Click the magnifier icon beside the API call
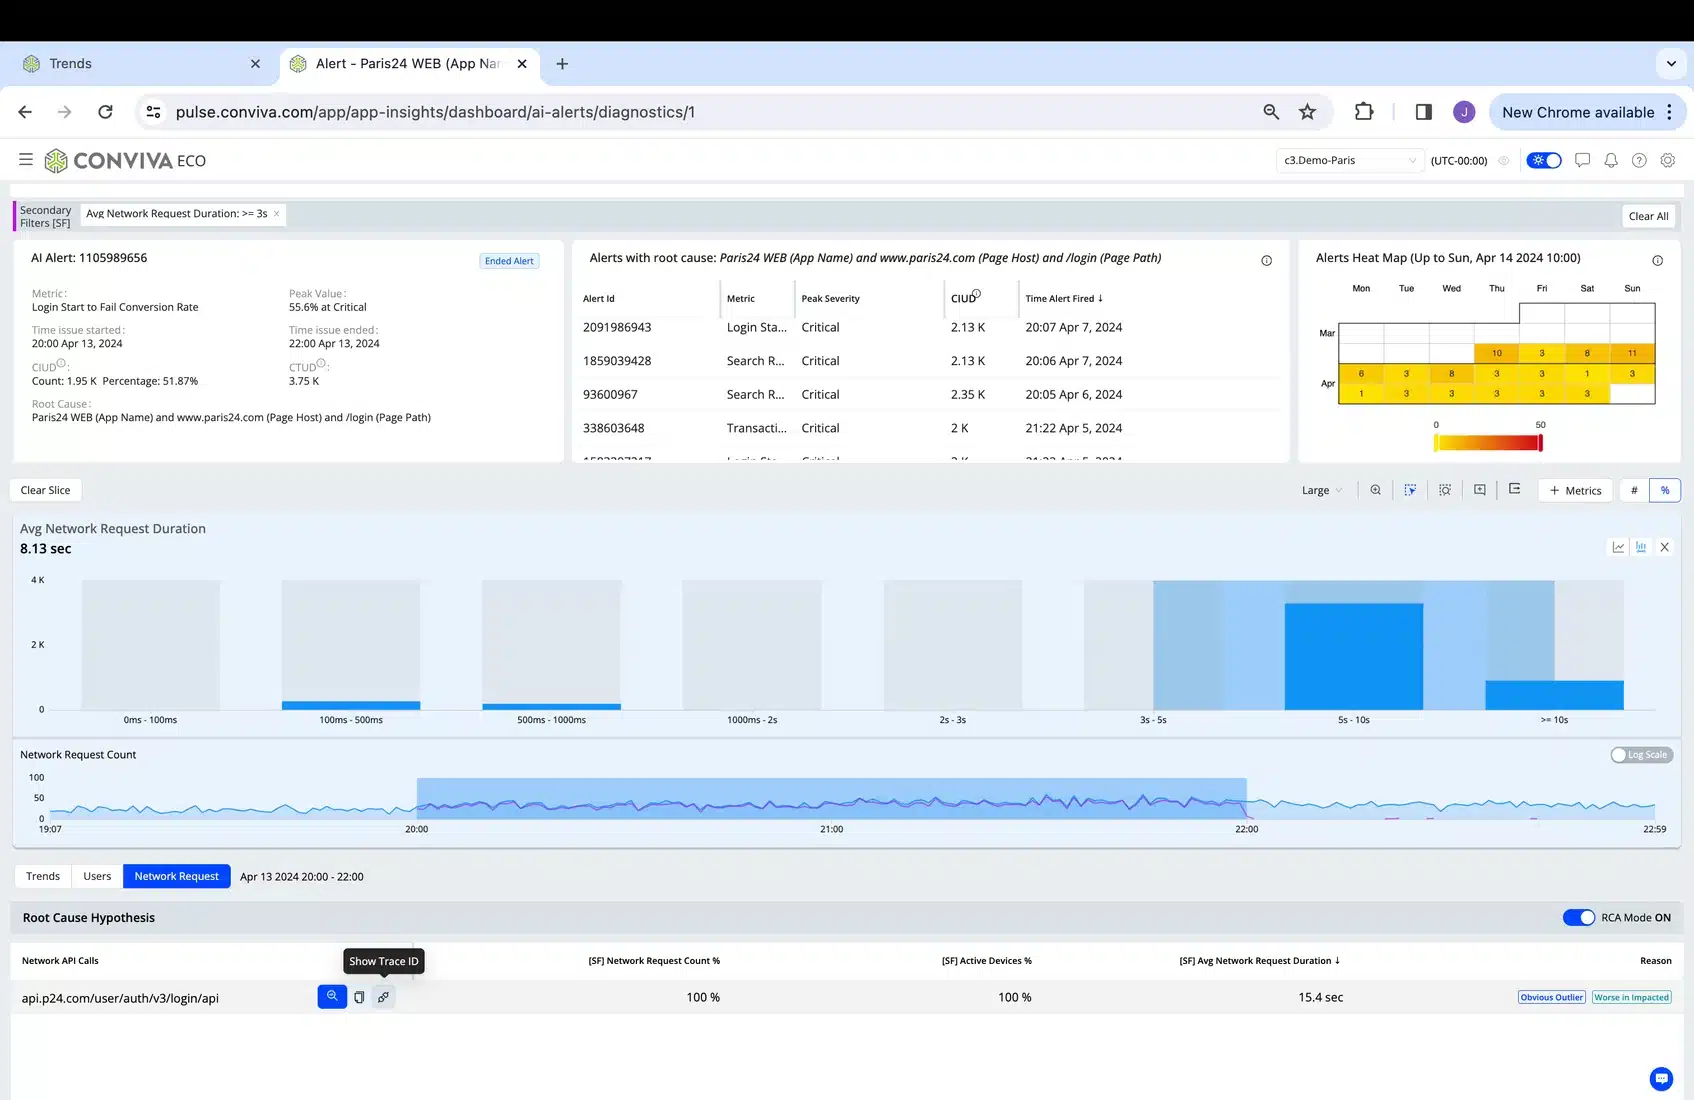This screenshot has width=1694, height=1100. [332, 997]
